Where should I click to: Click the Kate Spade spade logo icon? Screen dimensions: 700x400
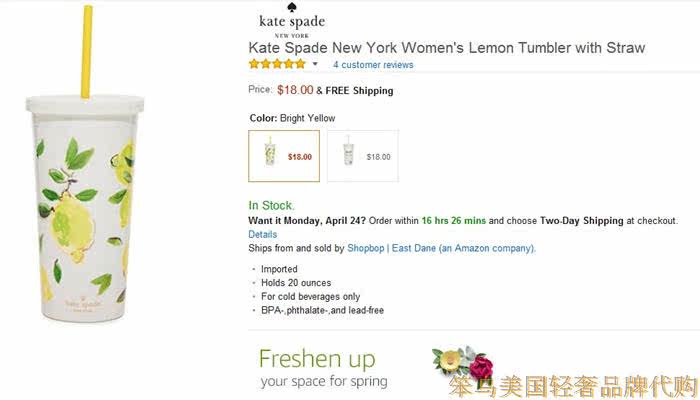pos(291,6)
